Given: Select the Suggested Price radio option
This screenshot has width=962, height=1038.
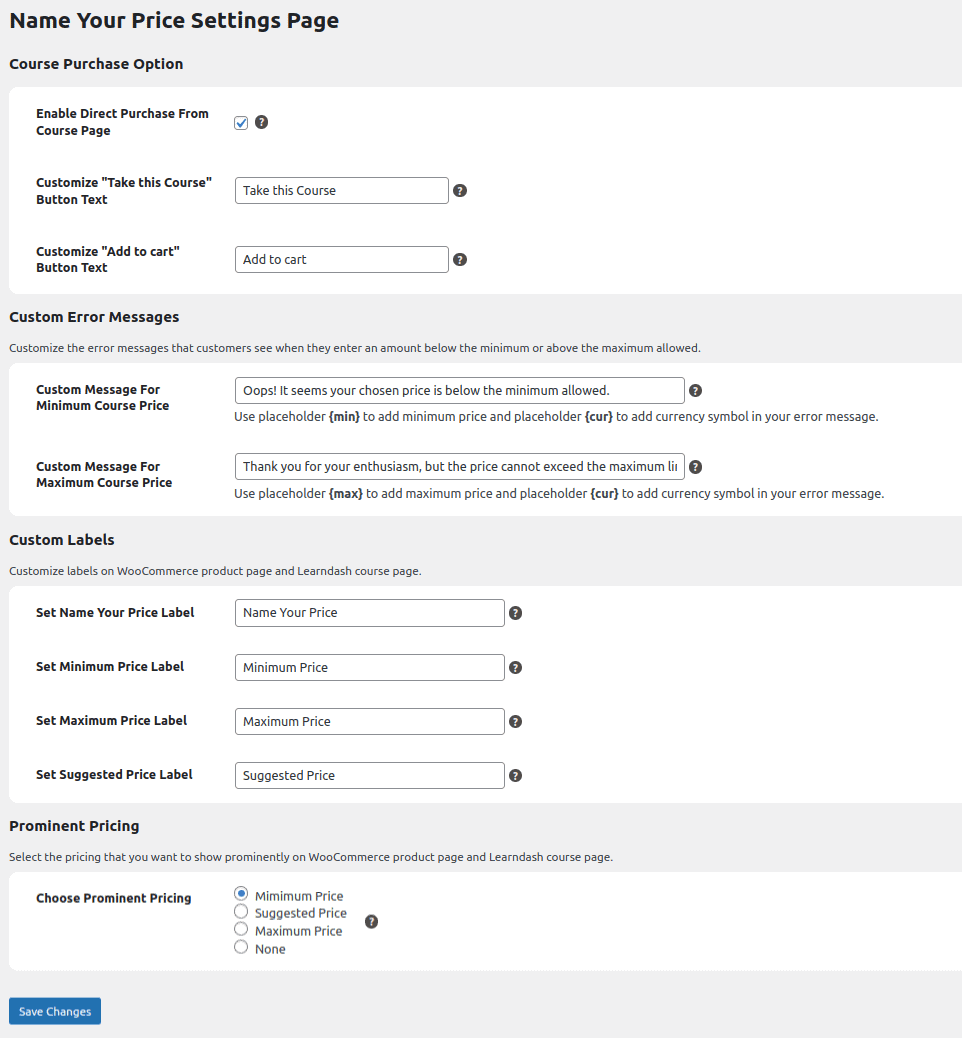Looking at the screenshot, I should coord(241,912).
